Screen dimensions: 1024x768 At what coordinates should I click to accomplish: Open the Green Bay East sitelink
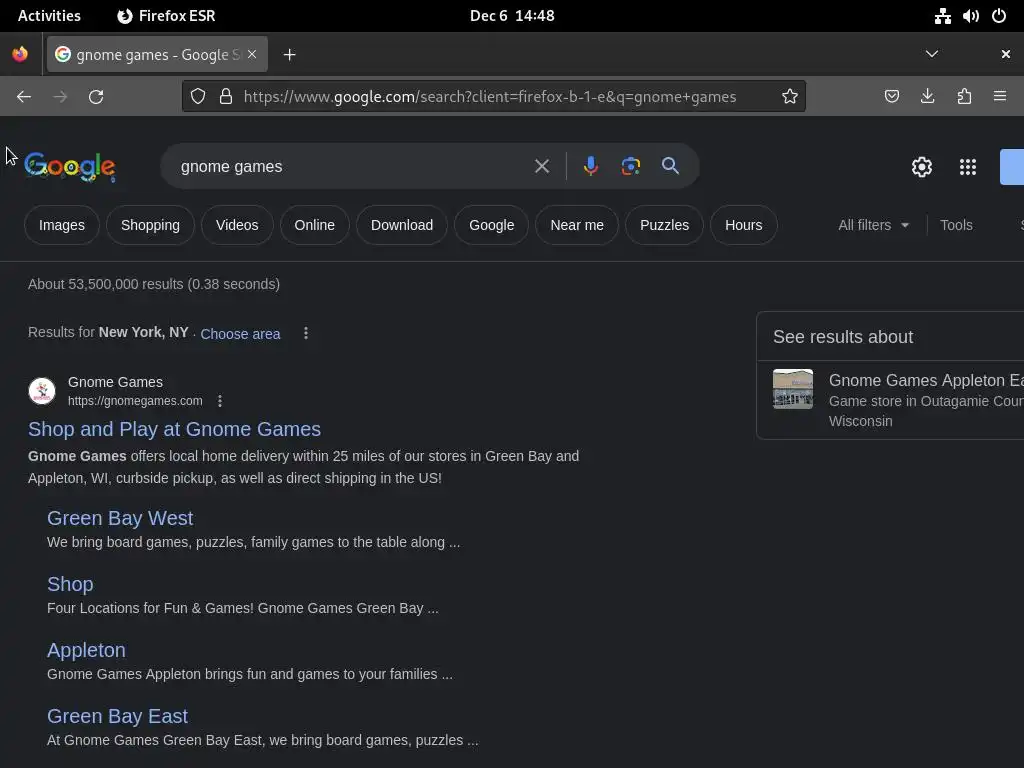[117, 716]
